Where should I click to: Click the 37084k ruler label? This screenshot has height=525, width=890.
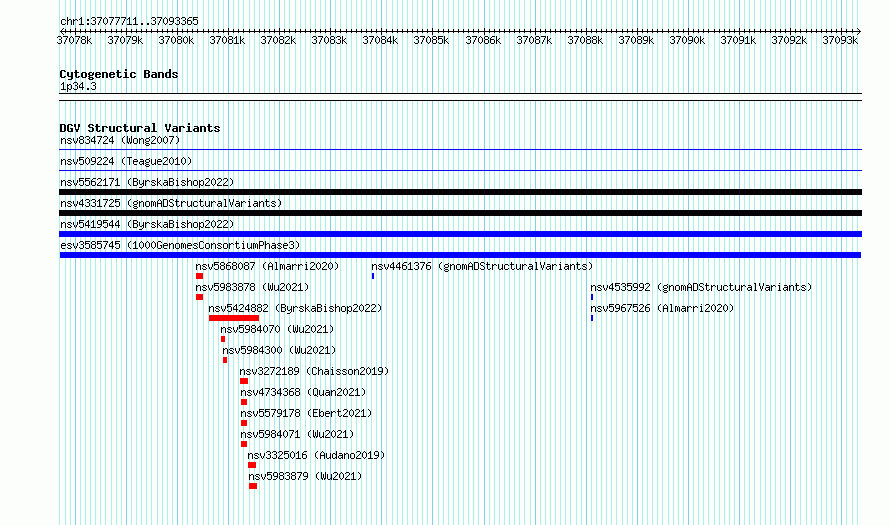(x=380, y=40)
